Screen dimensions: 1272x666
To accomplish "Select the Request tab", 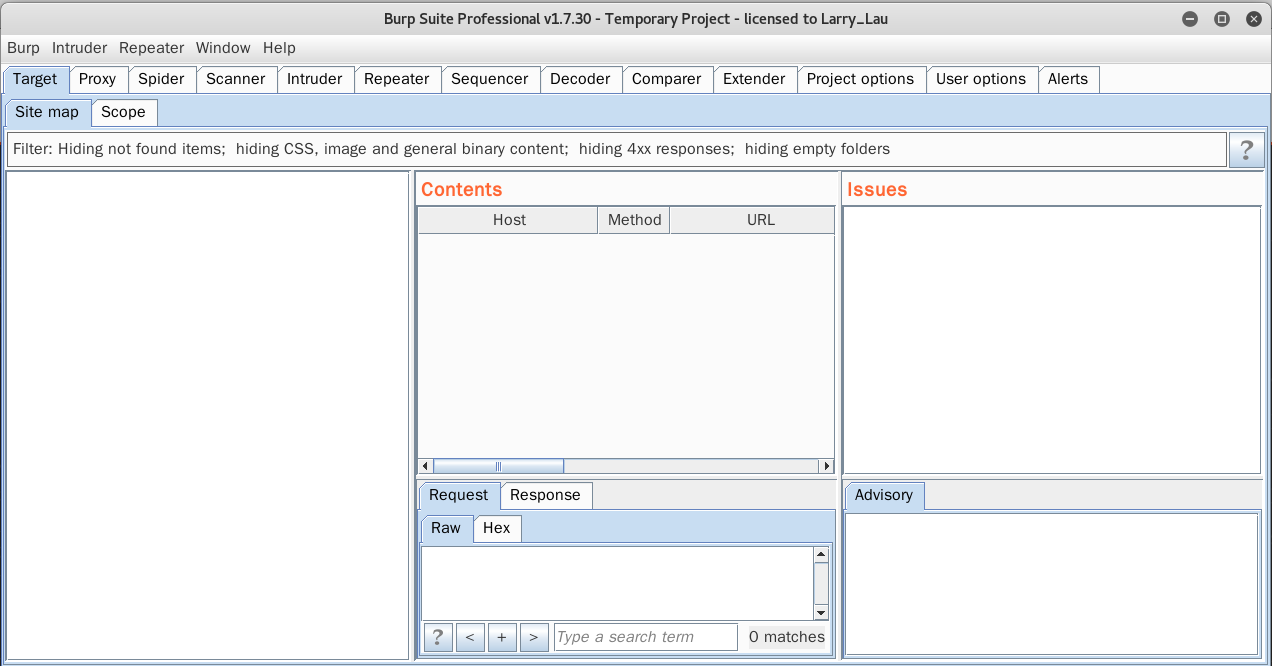I will pyautogui.click(x=458, y=495).
